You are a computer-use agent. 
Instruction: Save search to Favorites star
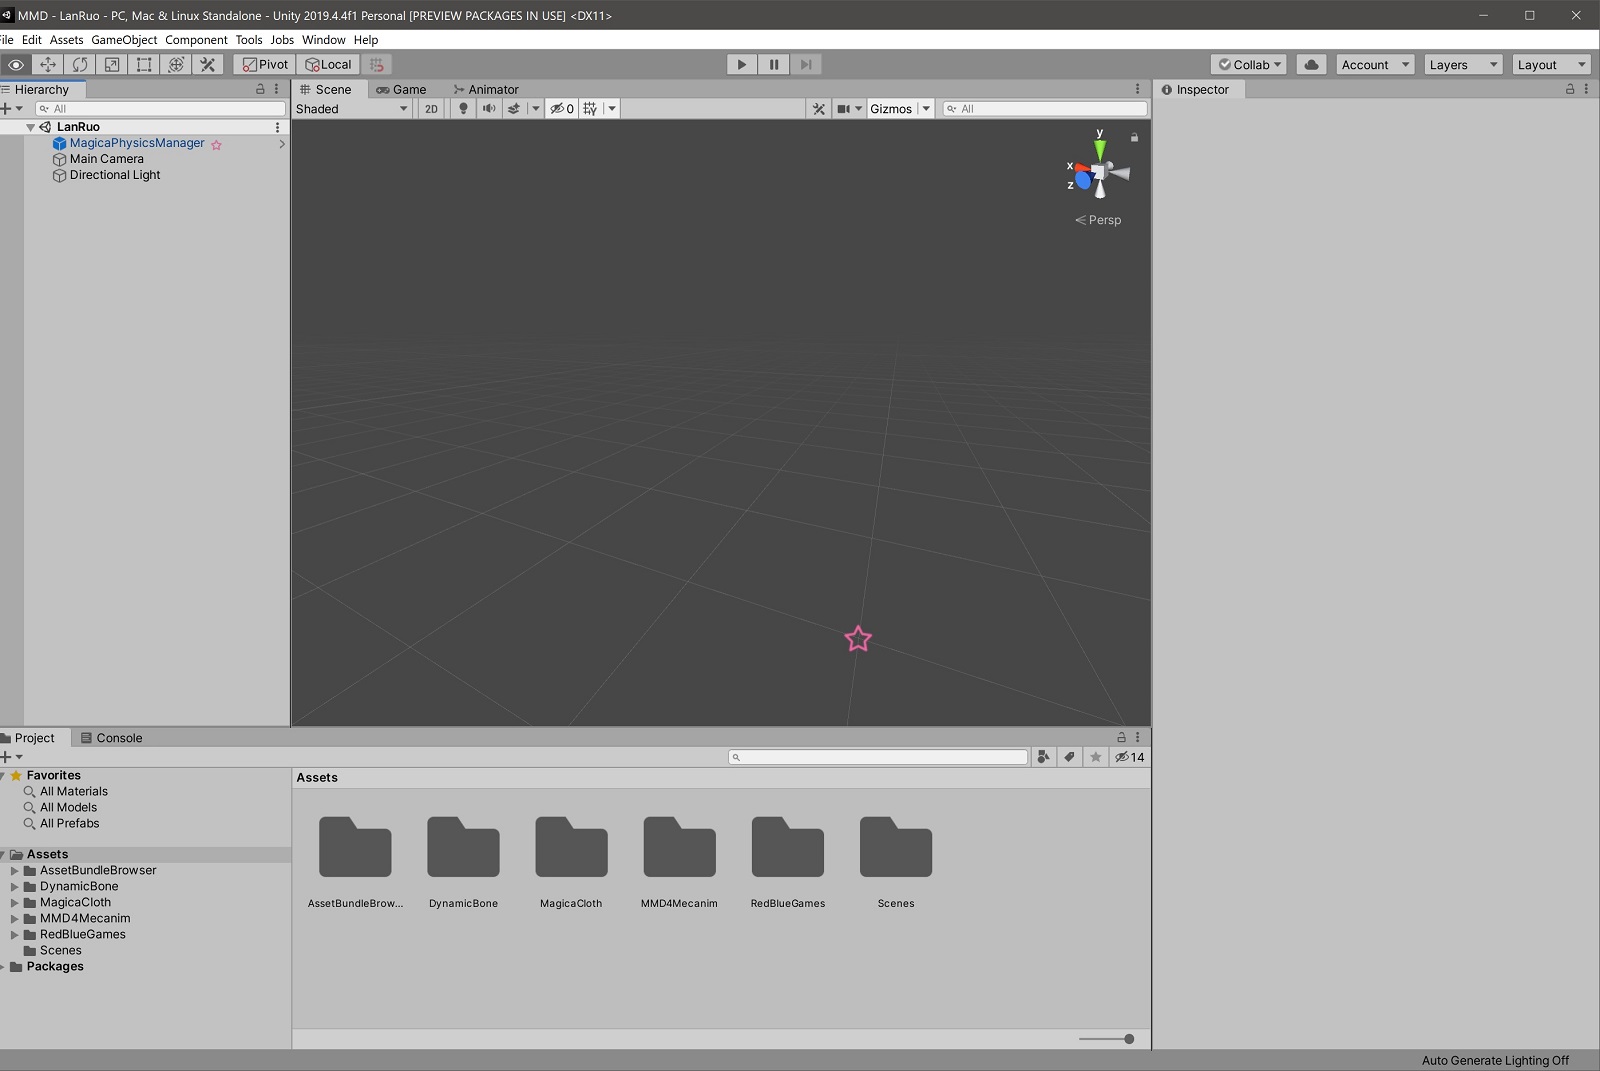coord(1096,757)
